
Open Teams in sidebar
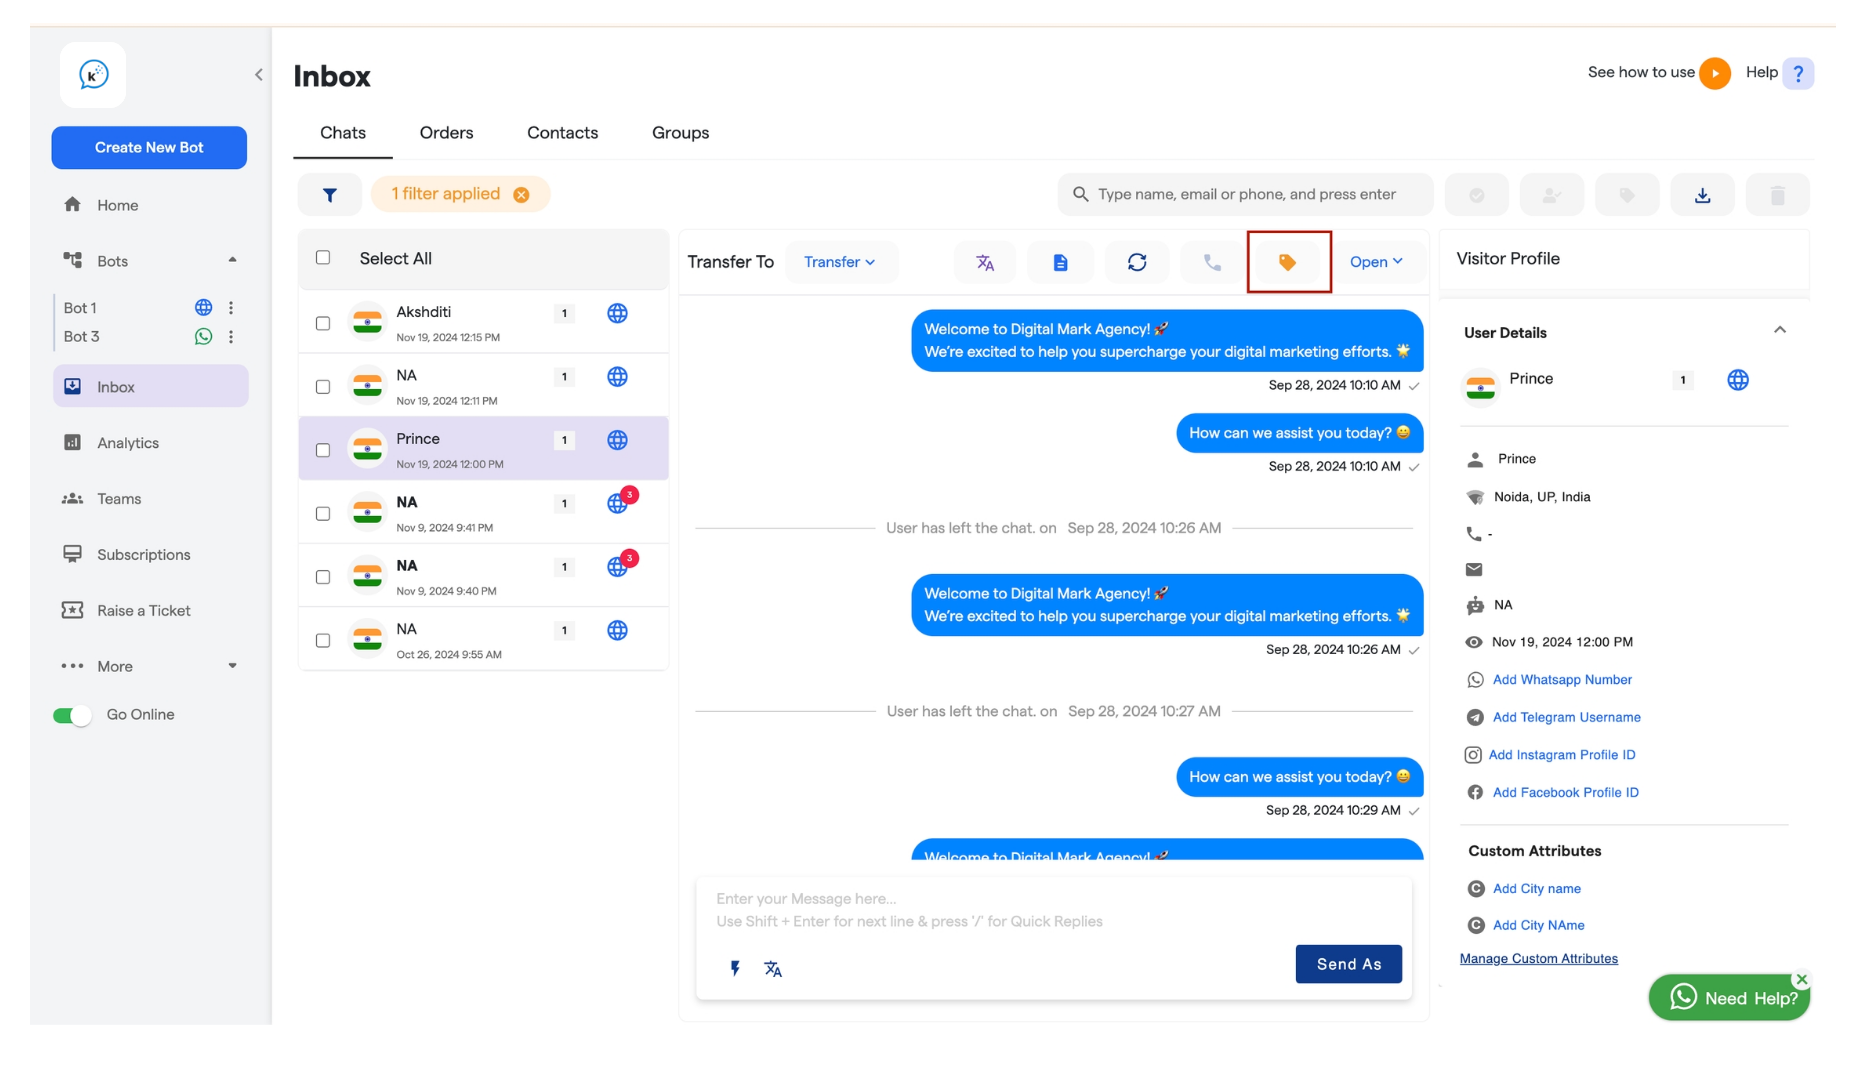click(x=150, y=499)
